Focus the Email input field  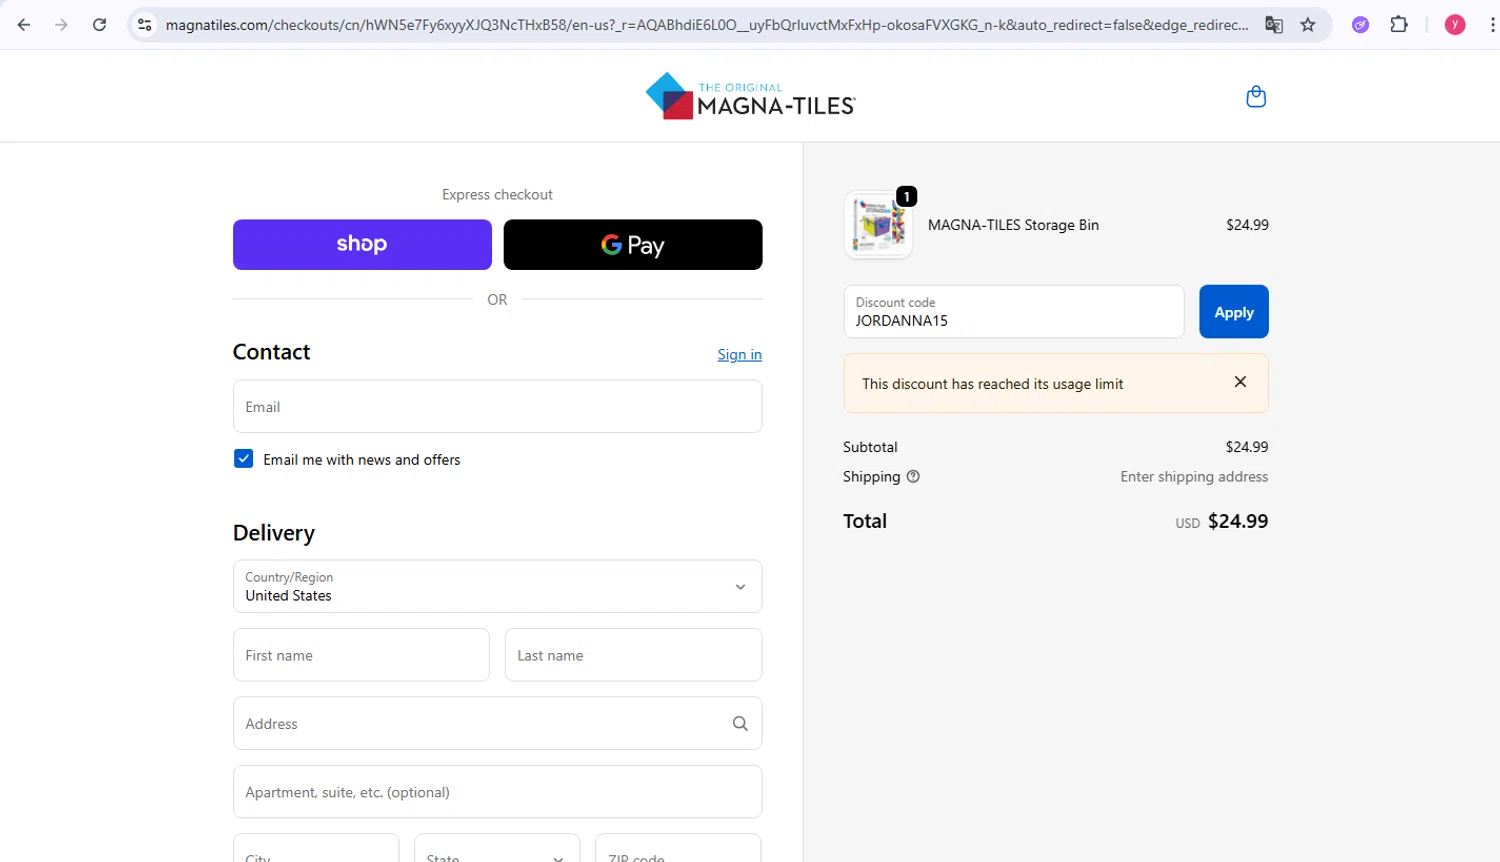click(x=497, y=406)
